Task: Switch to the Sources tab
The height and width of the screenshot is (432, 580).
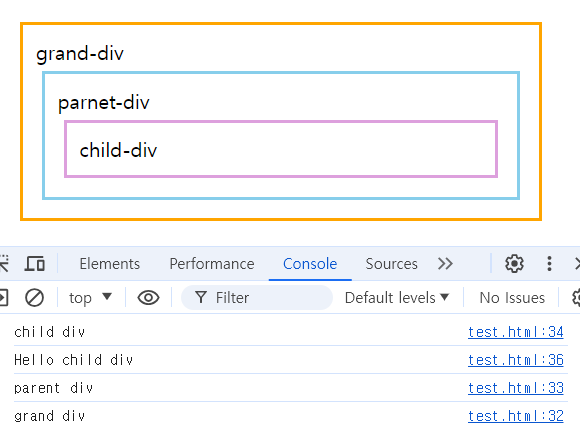Action: pos(391,264)
